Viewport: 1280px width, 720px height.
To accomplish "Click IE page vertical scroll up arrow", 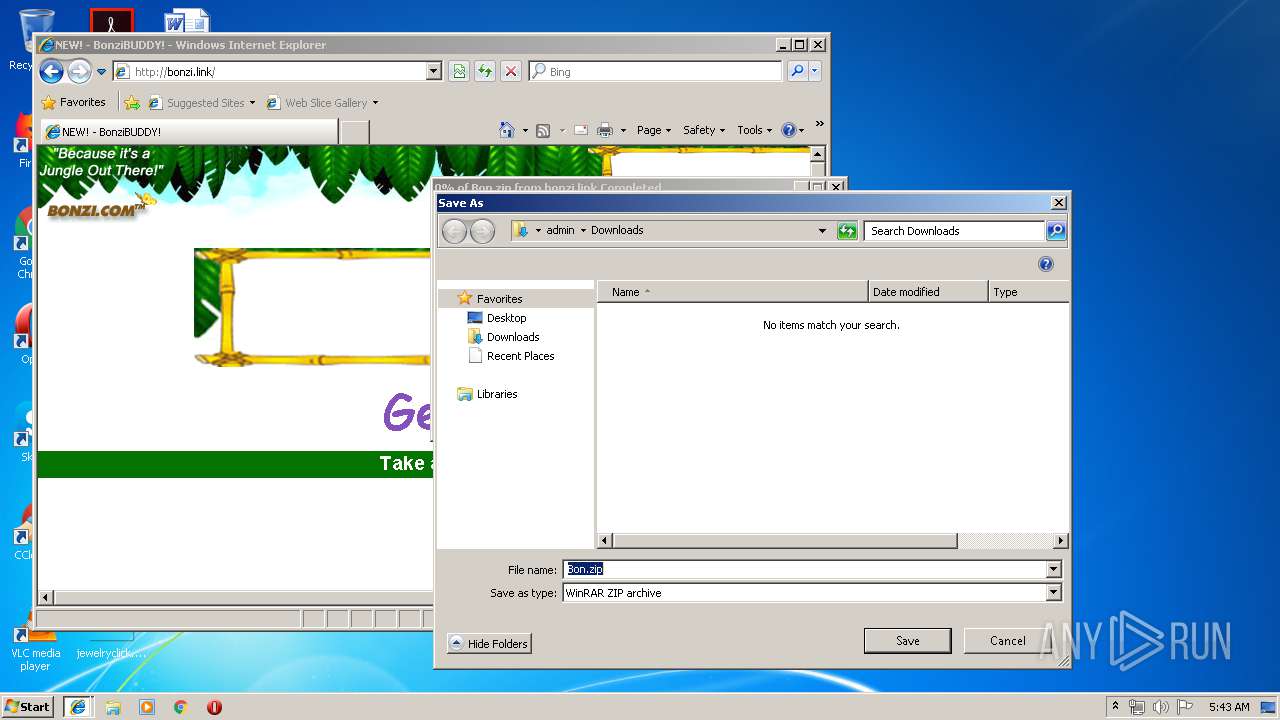I will pyautogui.click(x=818, y=154).
